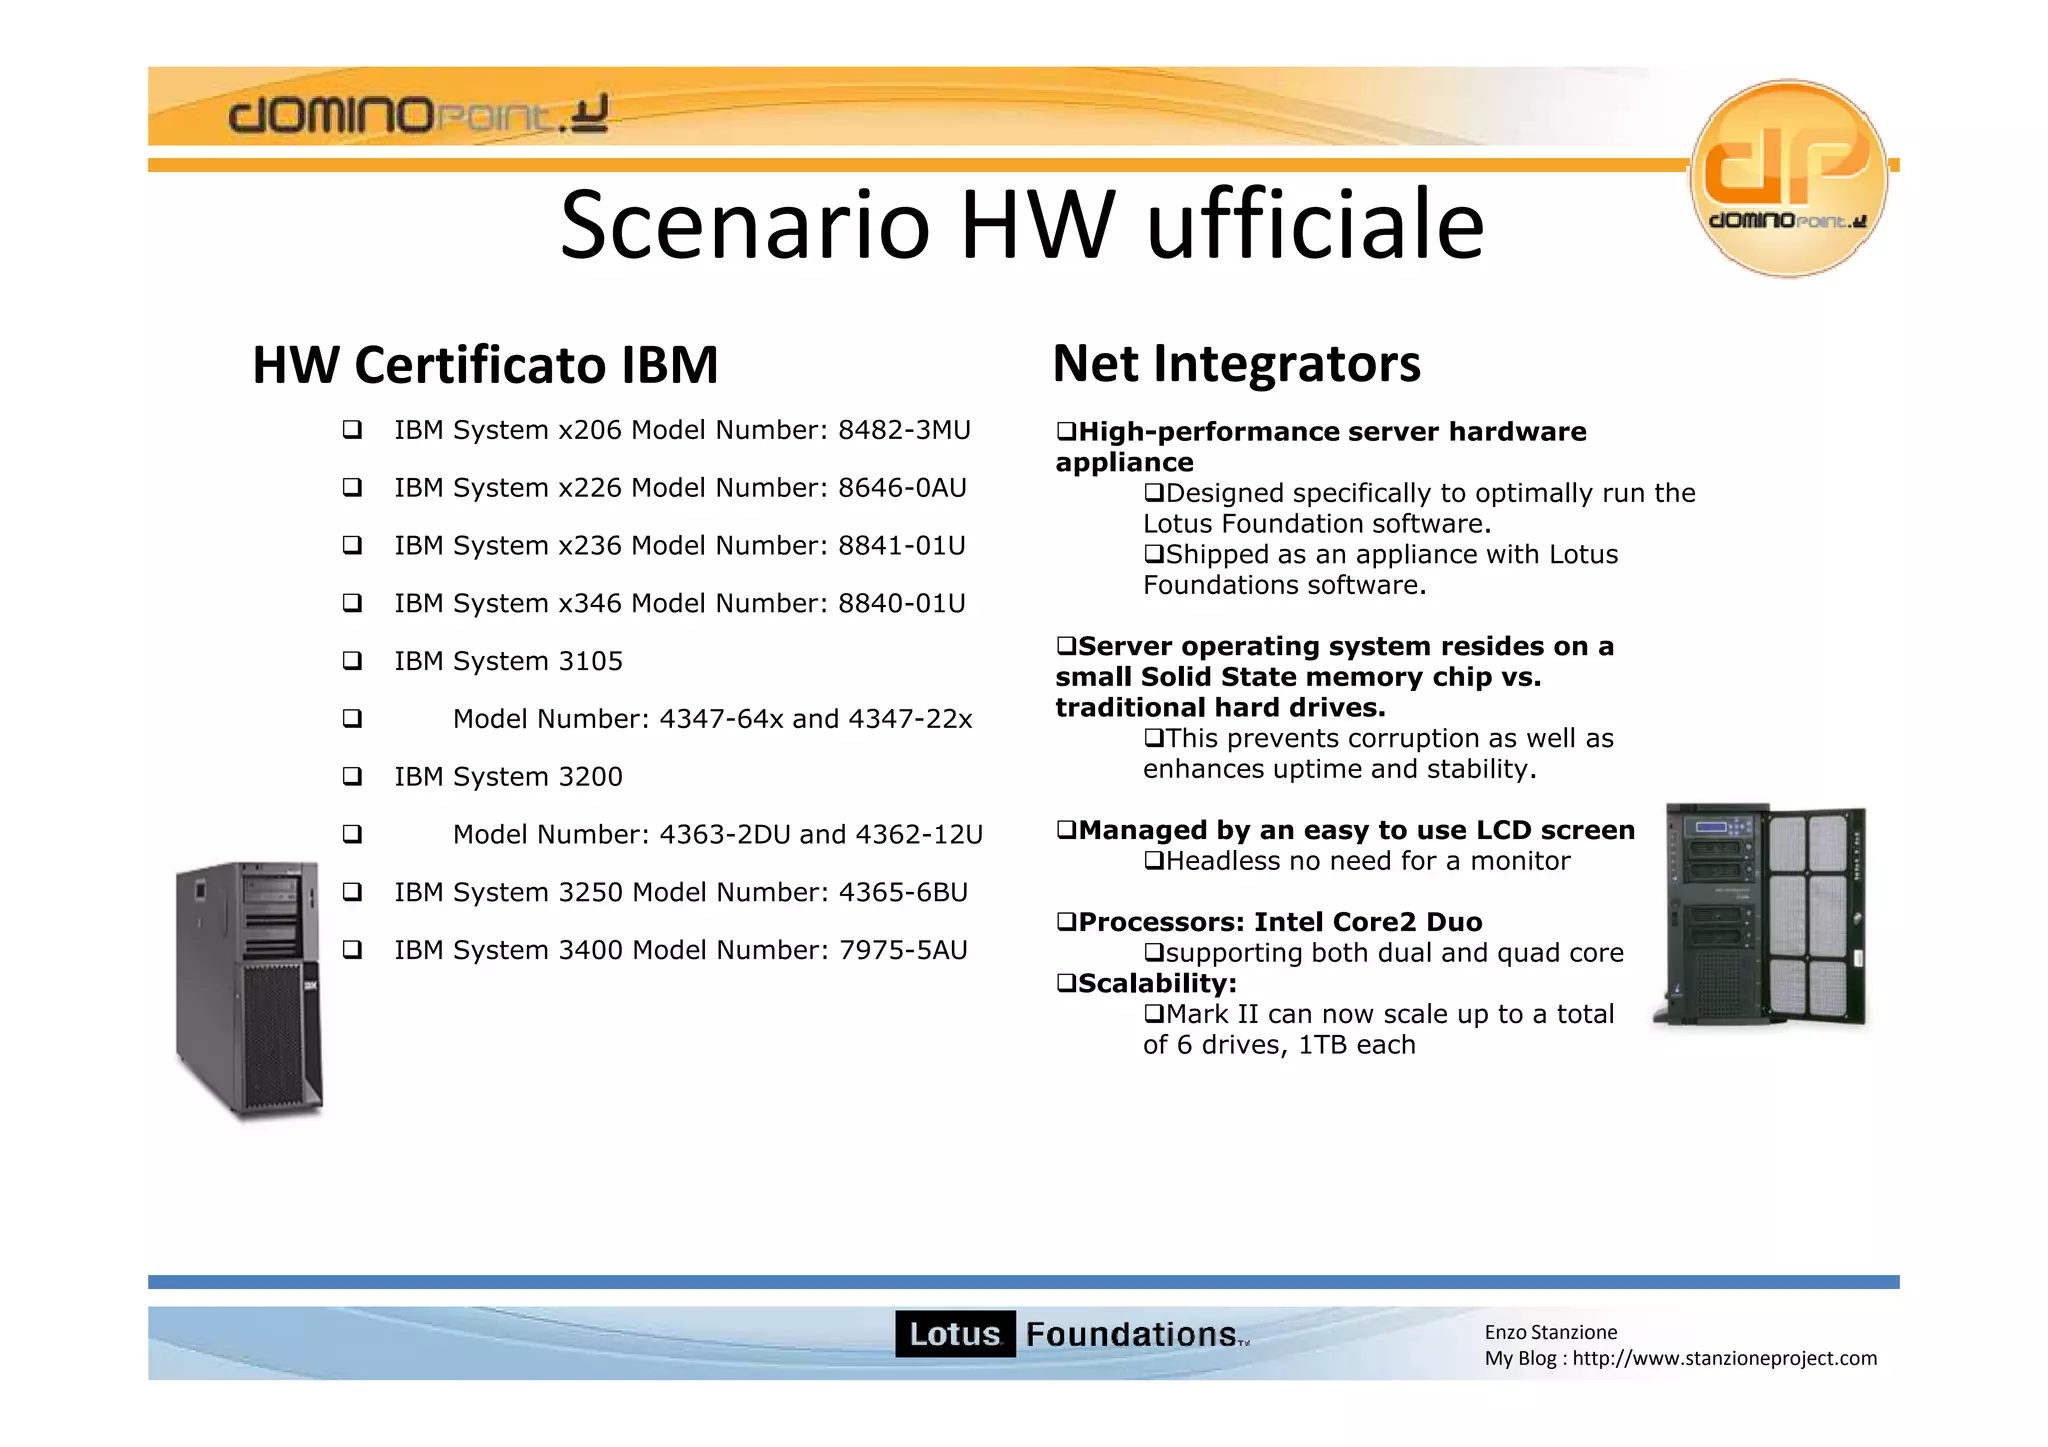The width and height of the screenshot is (2048, 1447).
Task: Click 'High-performance server hardware appliance' text
Action: pos(1322,447)
